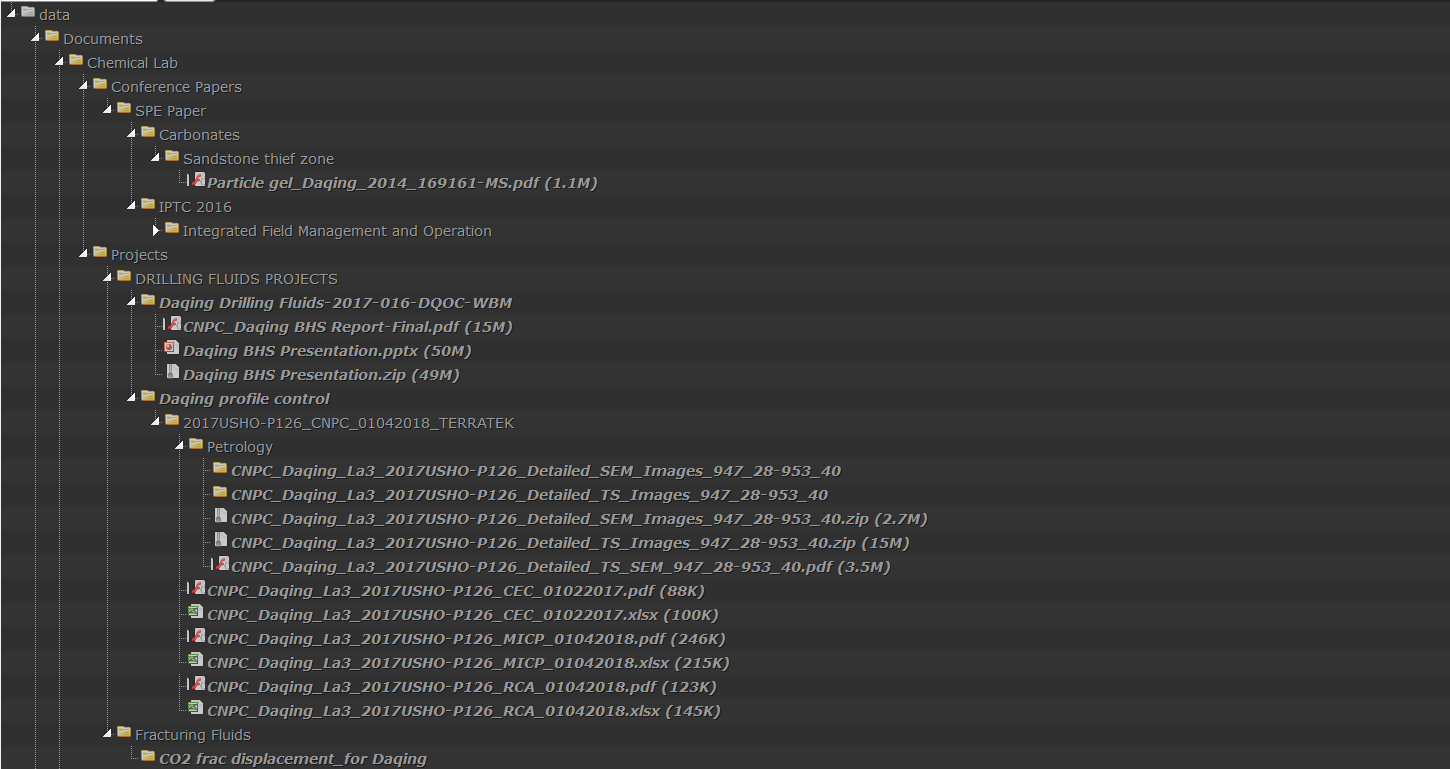
Task: Click the Conference Papers folder icon
Action: [x=100, y=84]
